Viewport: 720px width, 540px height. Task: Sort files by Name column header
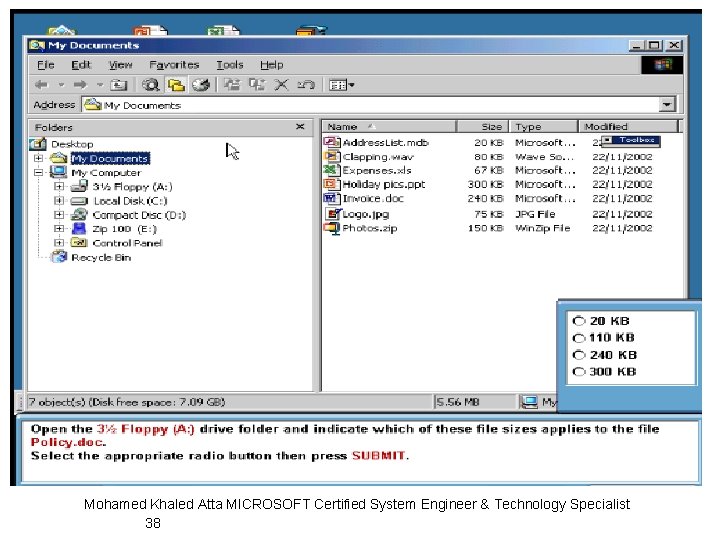pyautogui.click(x=389, y=126)
